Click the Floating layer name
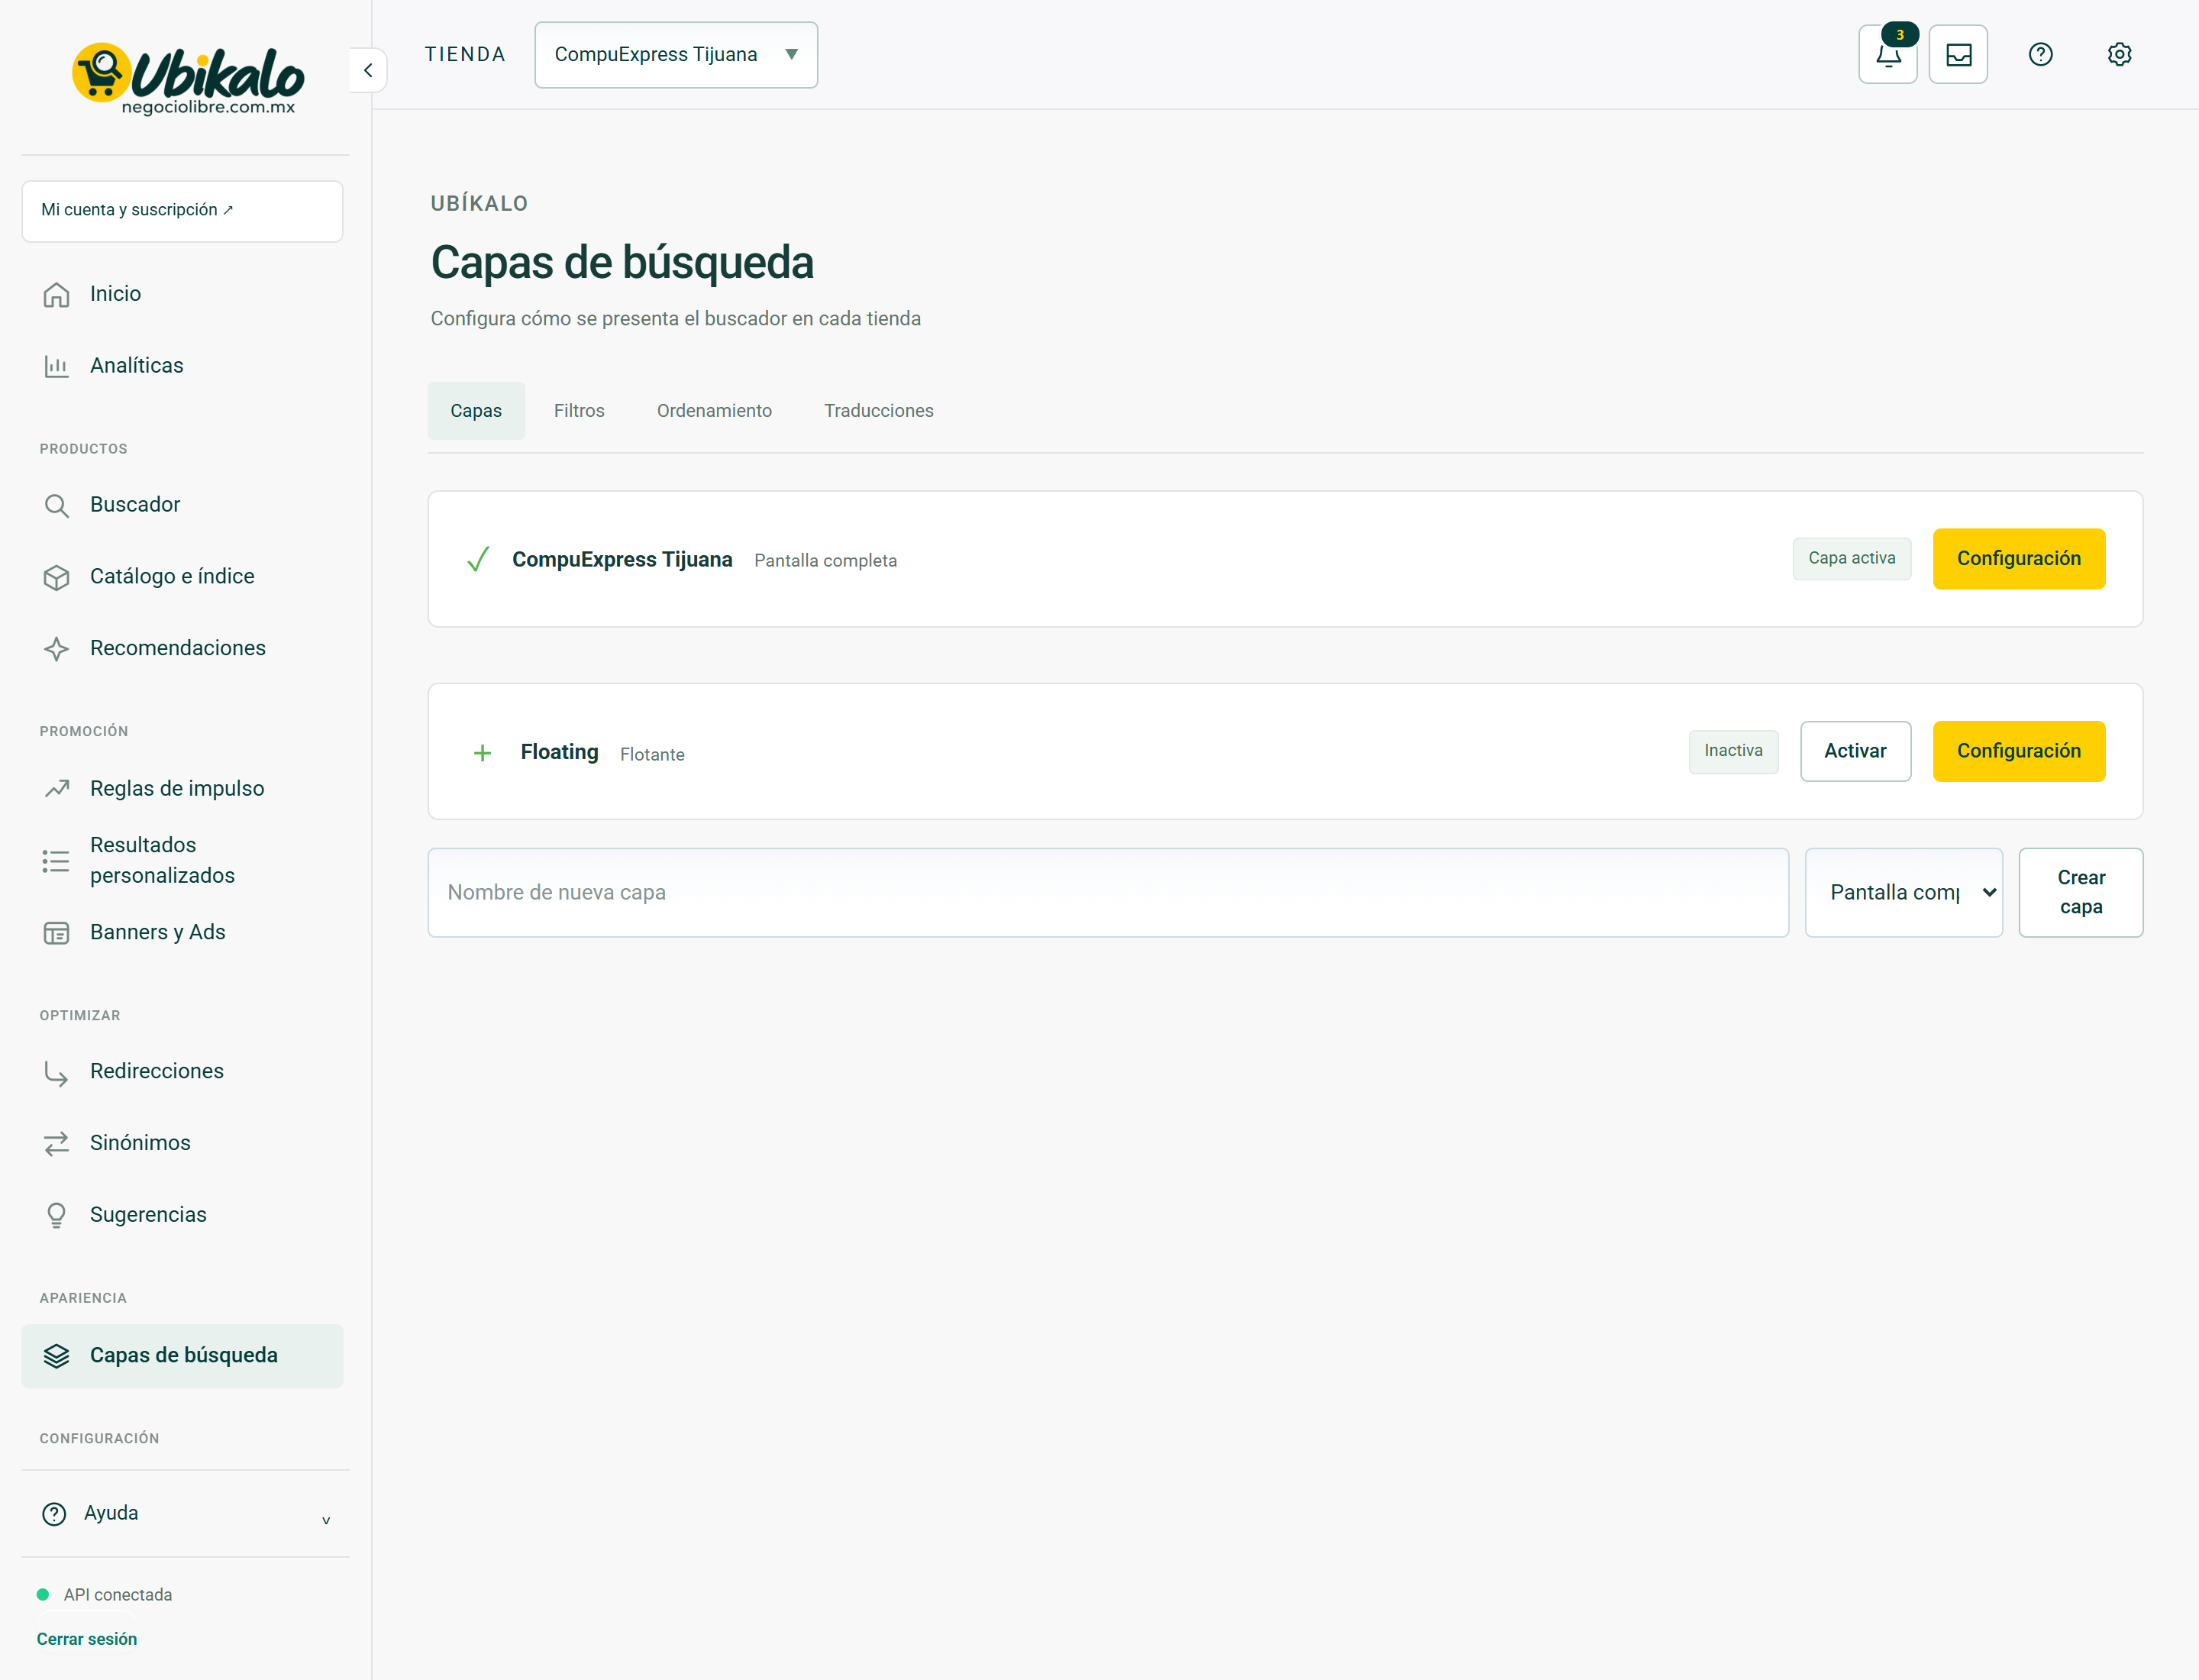This screenshot has height=1680, width=2199. (559, 752)
